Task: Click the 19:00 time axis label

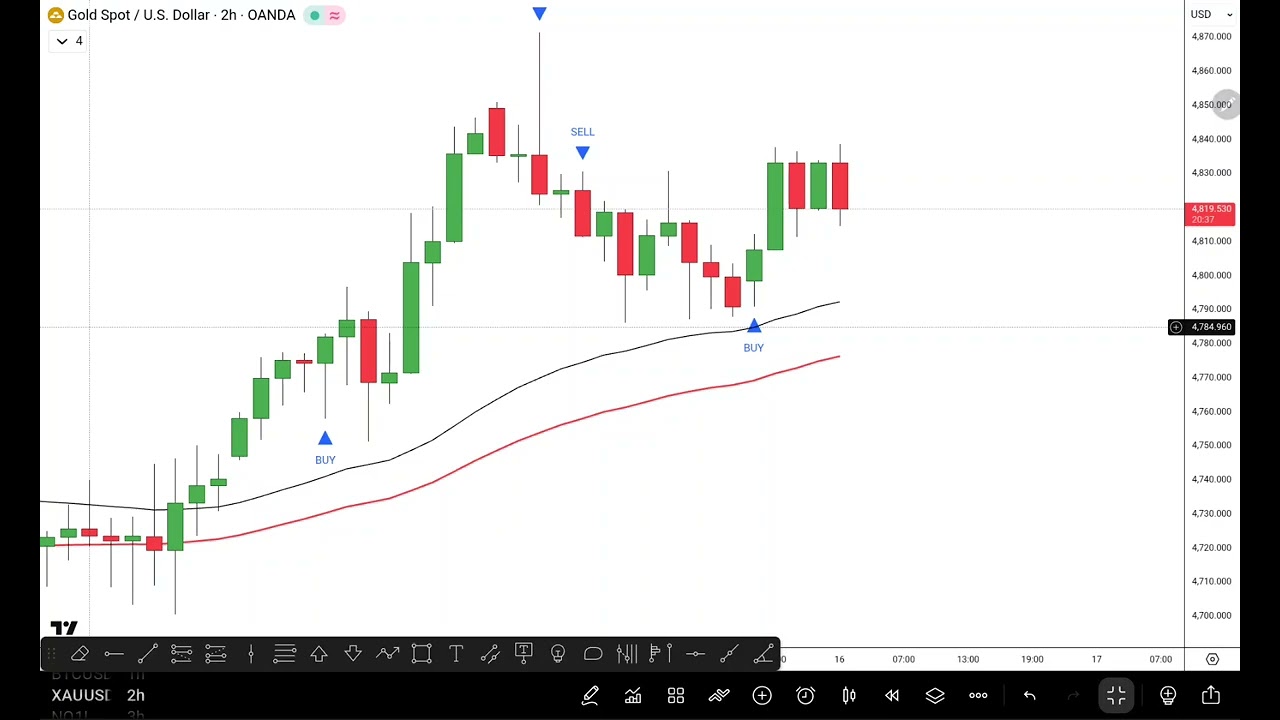Action: pyautogui.click(x=1032, y=659)
